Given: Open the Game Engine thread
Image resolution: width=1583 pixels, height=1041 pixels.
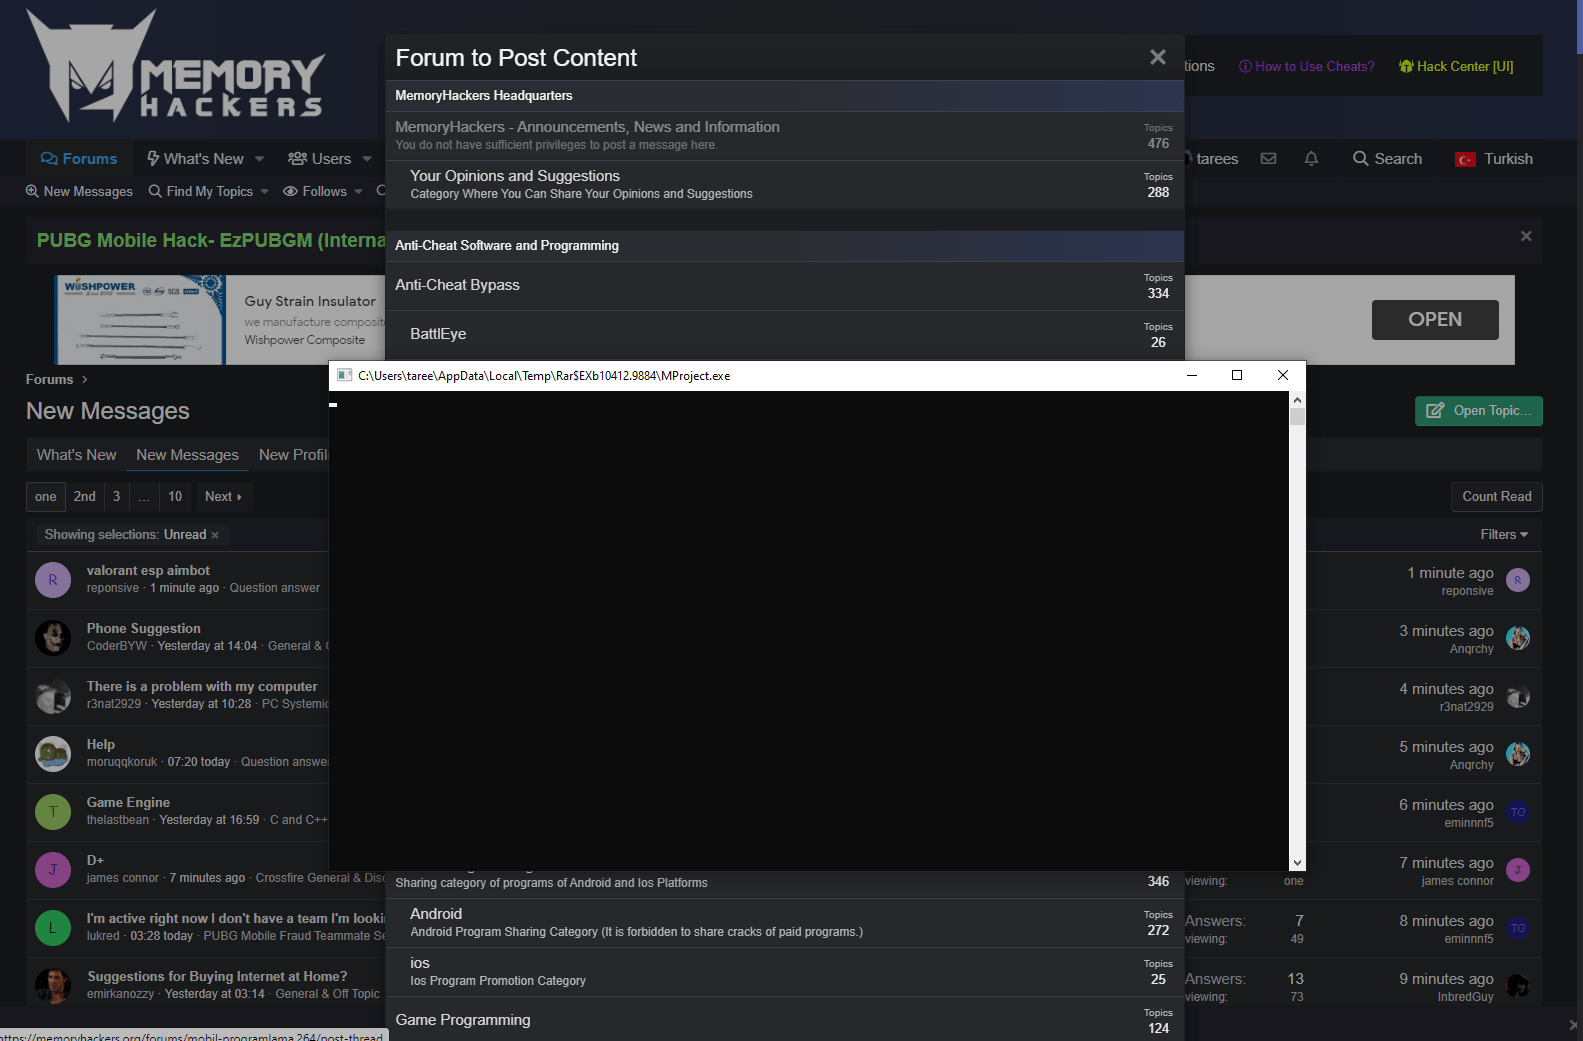Looking at the screenshot, I should tap(128, 802).
